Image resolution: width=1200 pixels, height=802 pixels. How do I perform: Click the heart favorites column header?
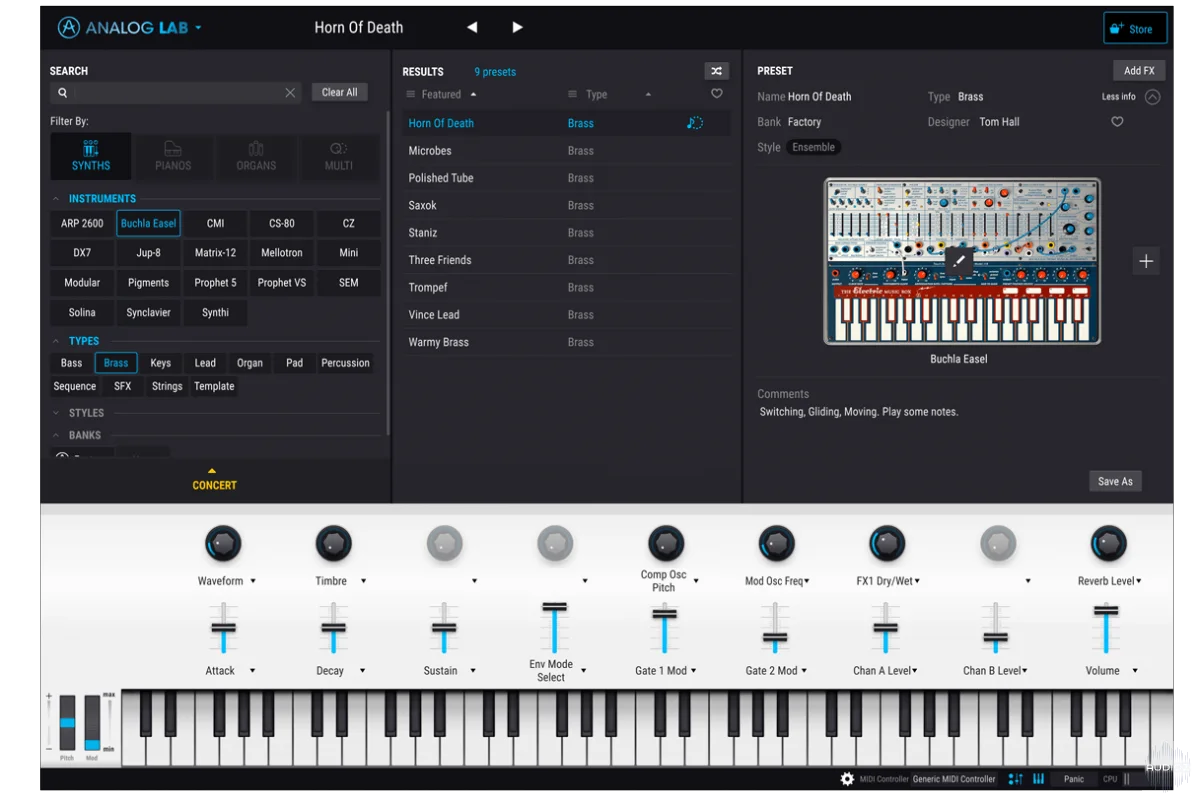pyautogui.click(x=717, y=94)
